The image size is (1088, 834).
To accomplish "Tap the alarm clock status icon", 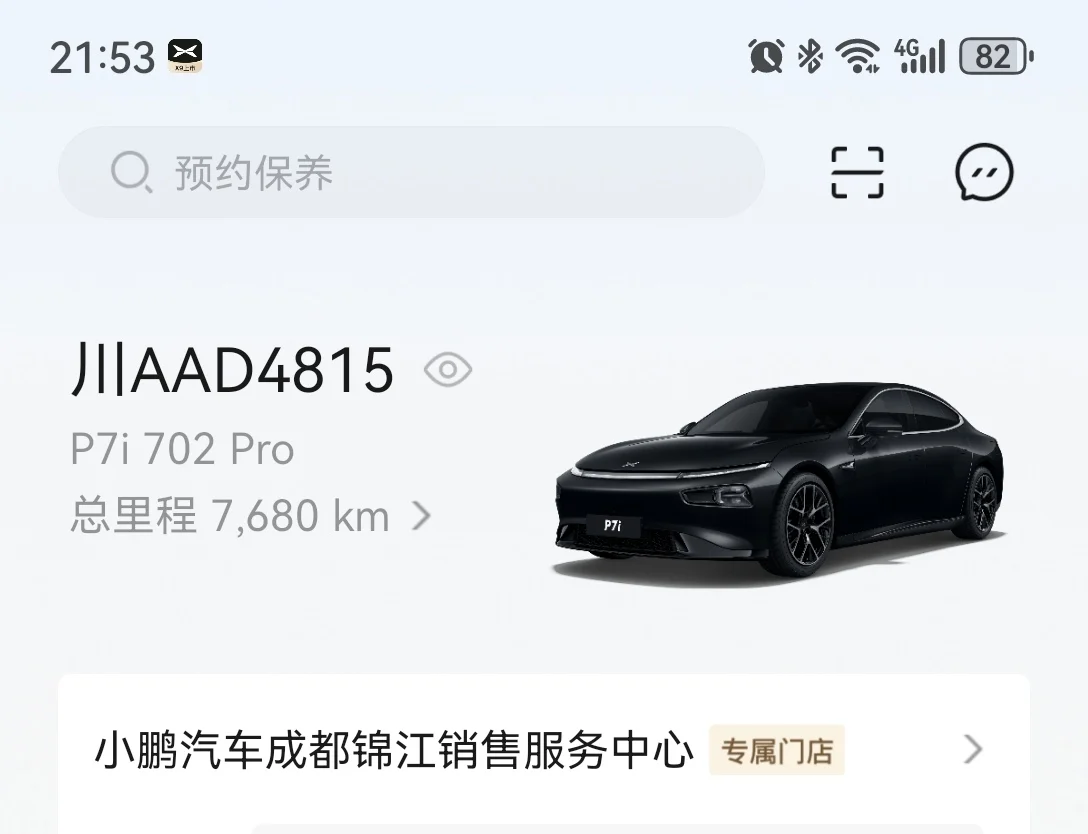I will click(x=766, y=56).
